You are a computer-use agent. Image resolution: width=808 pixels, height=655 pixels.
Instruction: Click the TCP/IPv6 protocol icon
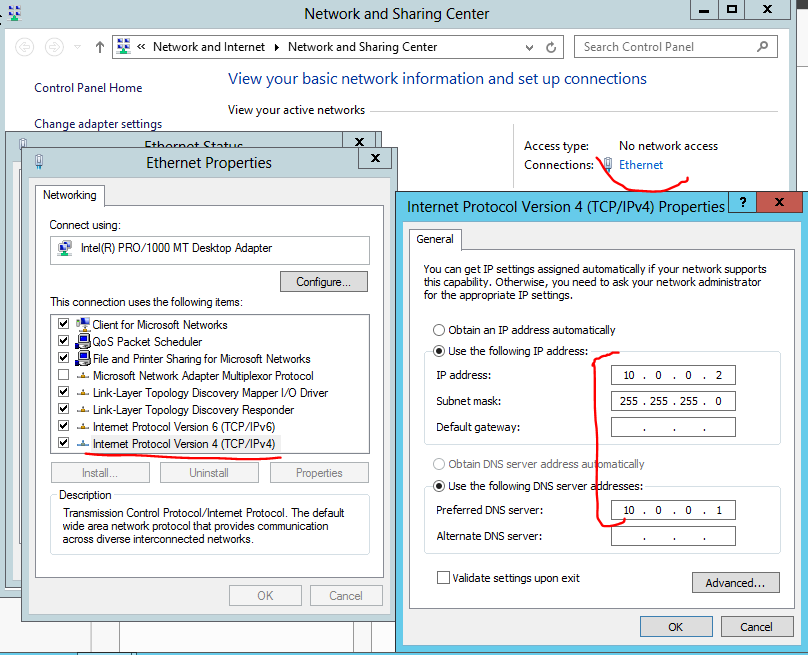tap(82, 427)
